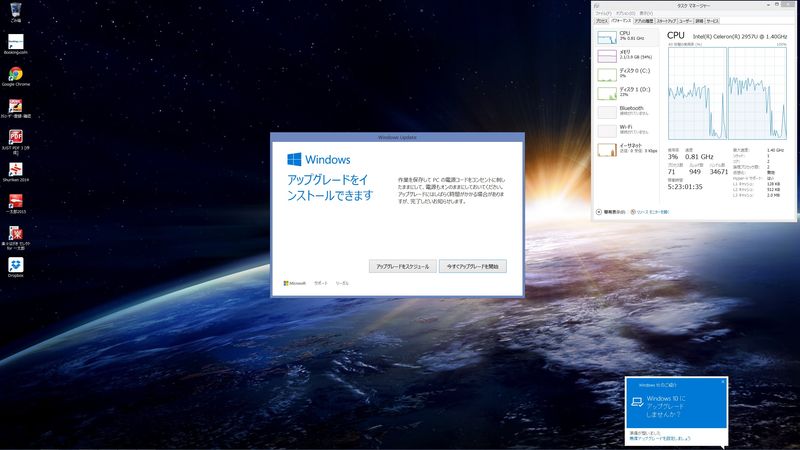This screenshot has width=800, height=450.
Task: Open the ファイル menu in Task Manager
Action: coord(603,13)
